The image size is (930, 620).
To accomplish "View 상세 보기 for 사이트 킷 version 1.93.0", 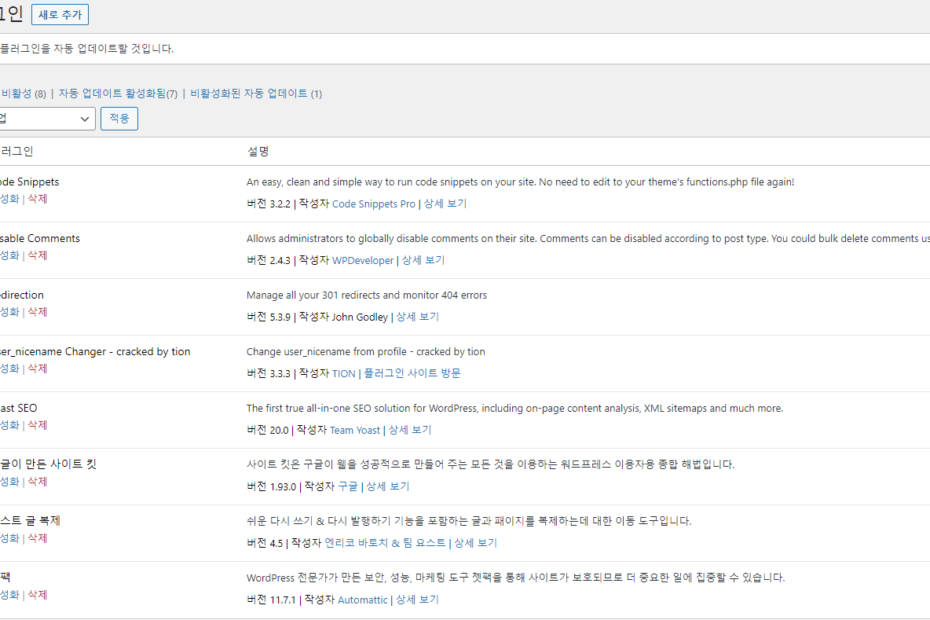I will click(388, 487).
